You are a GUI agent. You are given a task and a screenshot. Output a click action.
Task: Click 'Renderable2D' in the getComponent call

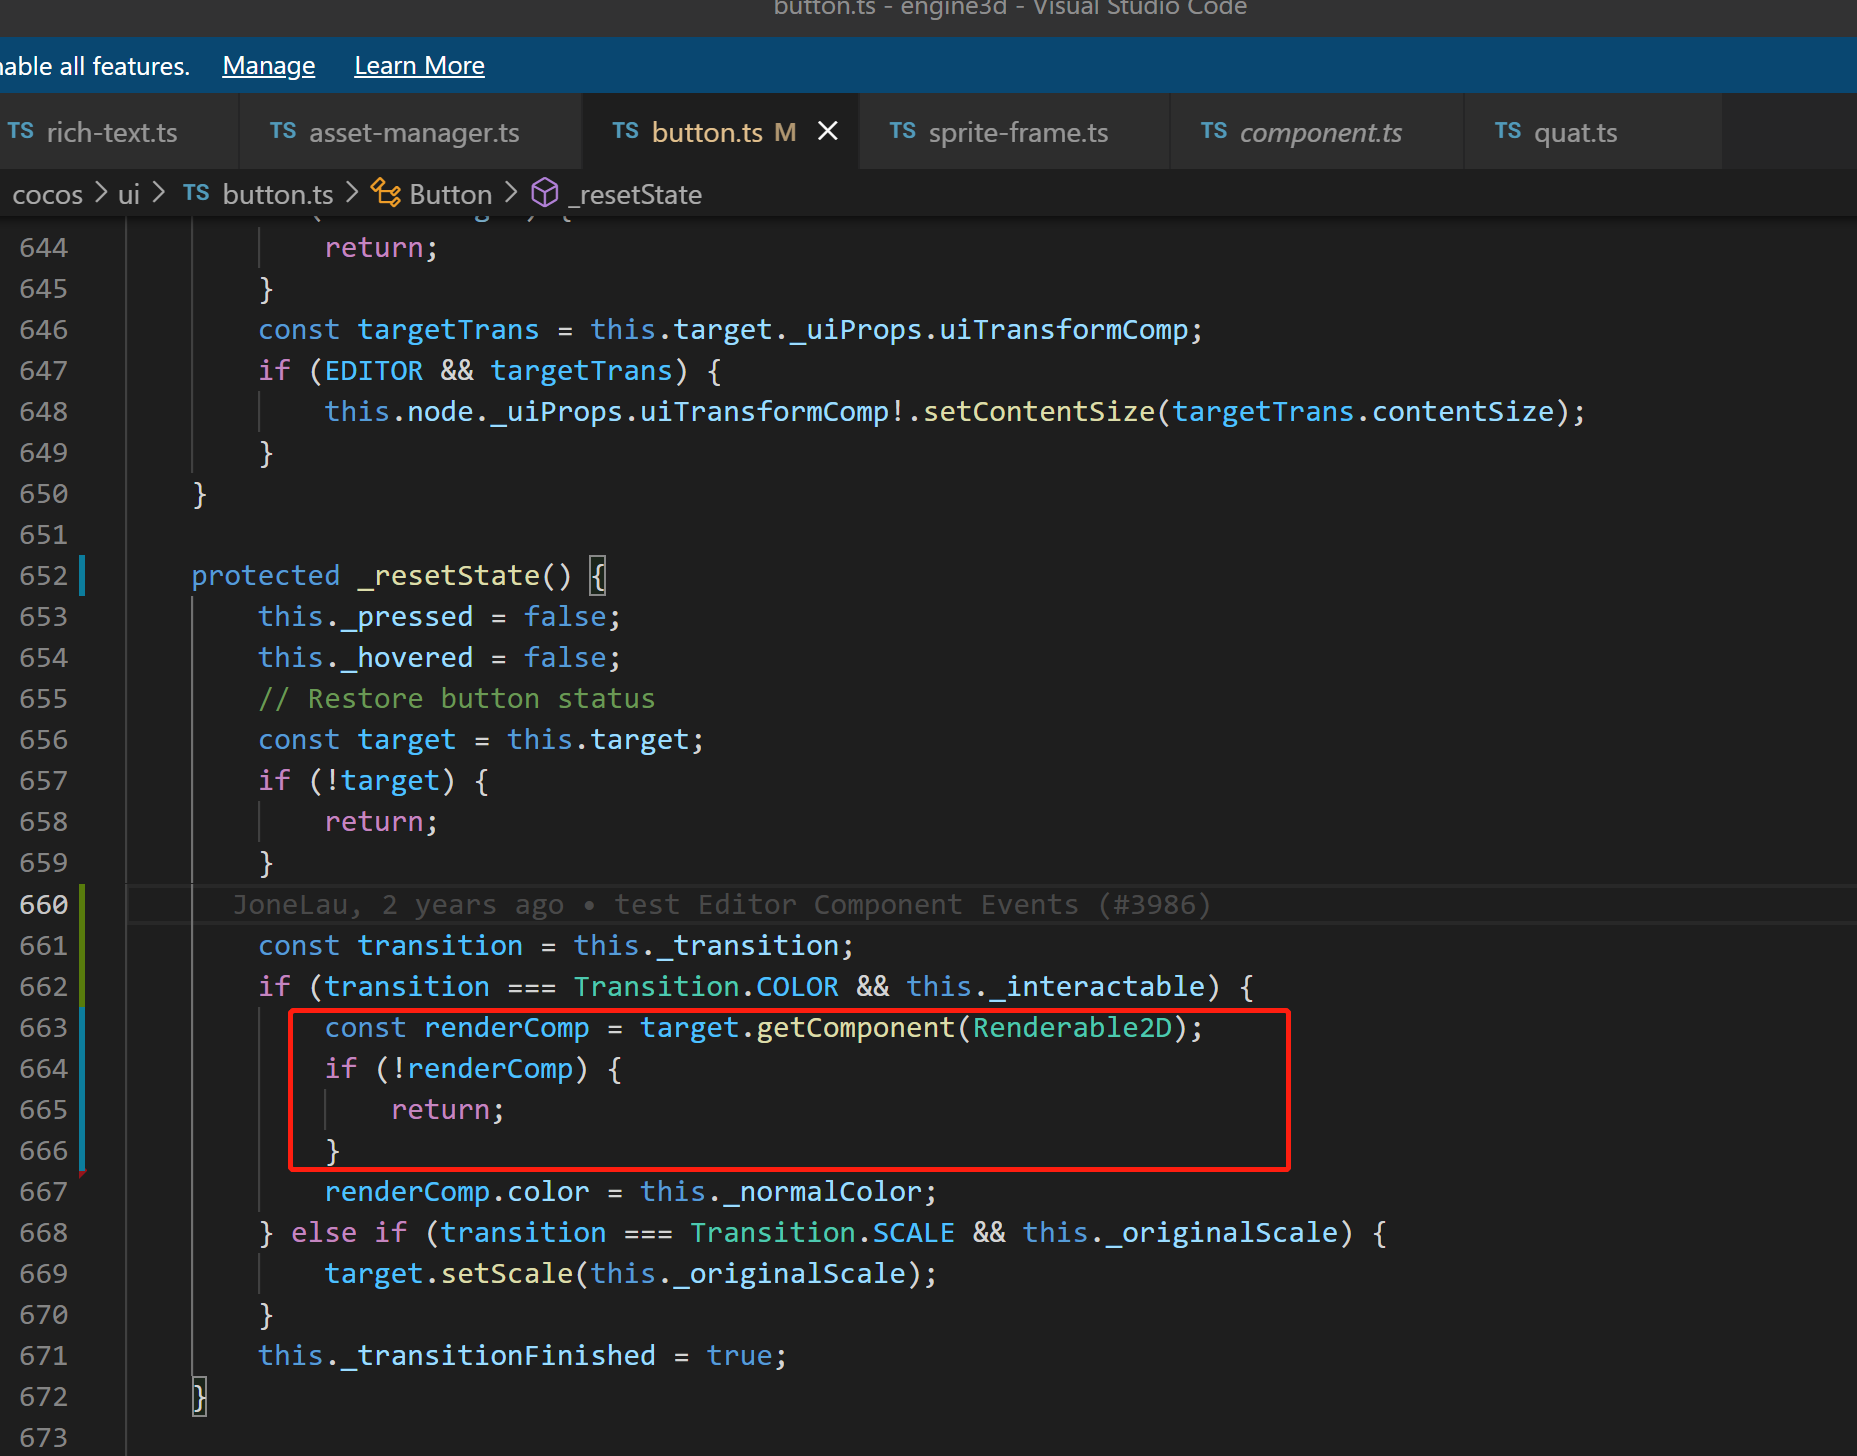coord(1072,1028)
